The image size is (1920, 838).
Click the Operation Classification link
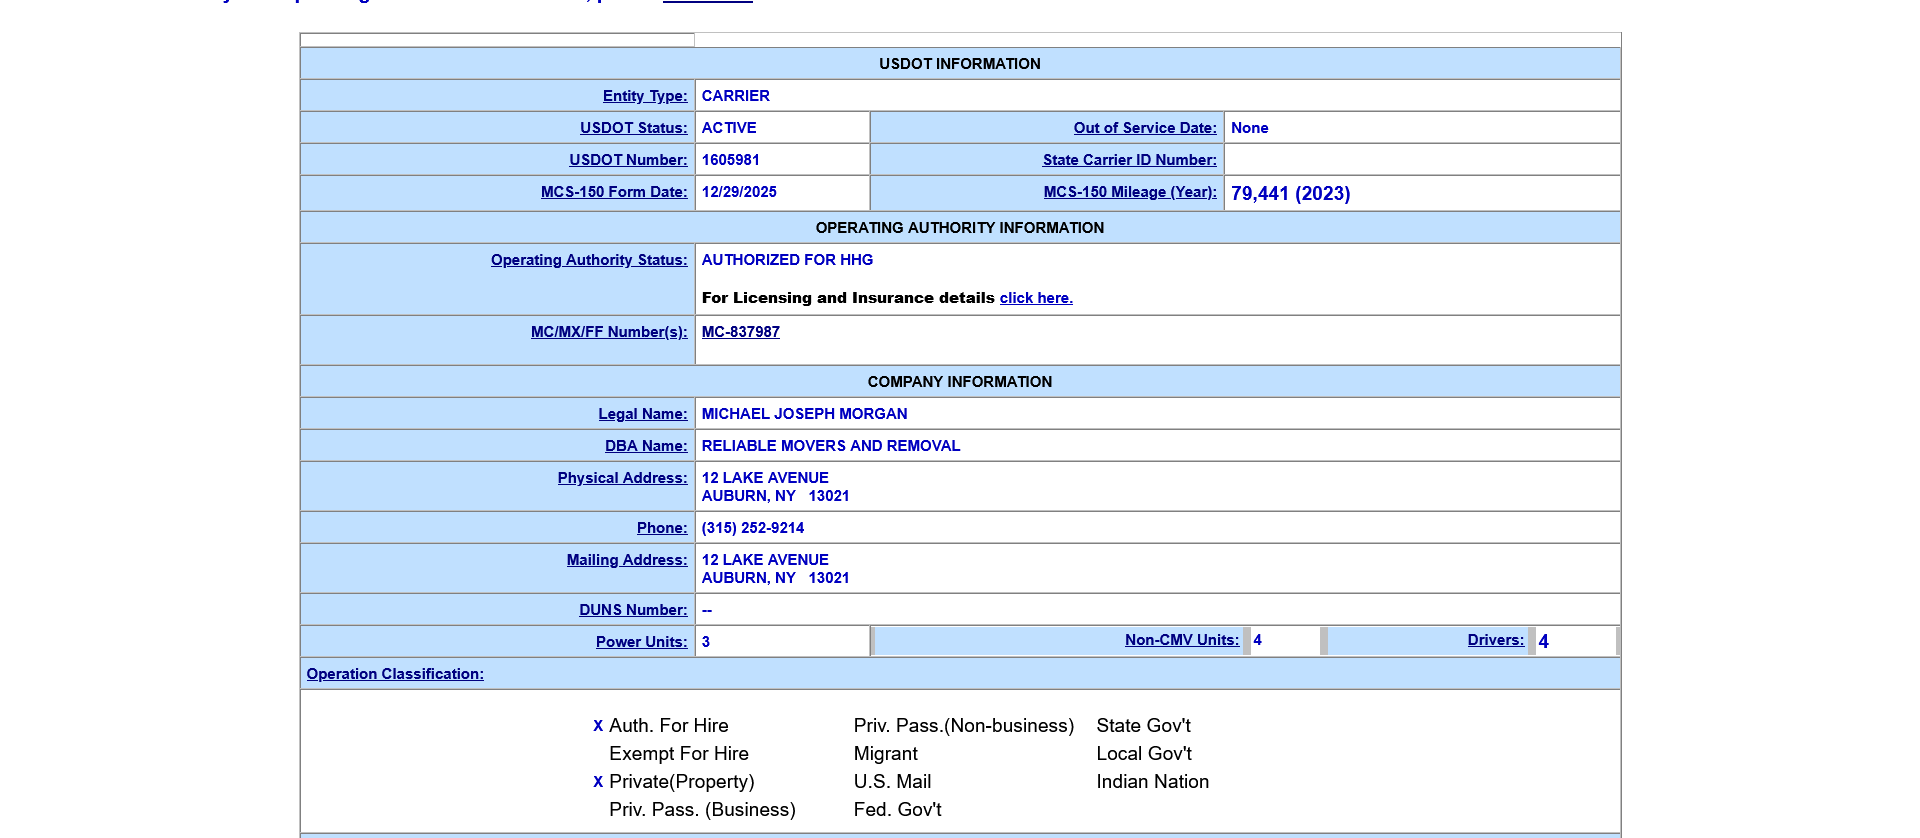coord(395,674)
